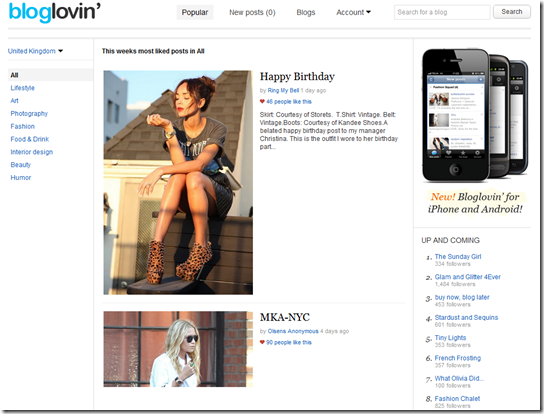Open the Bloglovin' for iPhone and Android promo
Screen dimensions: 544x414
(x=475, y=203)
